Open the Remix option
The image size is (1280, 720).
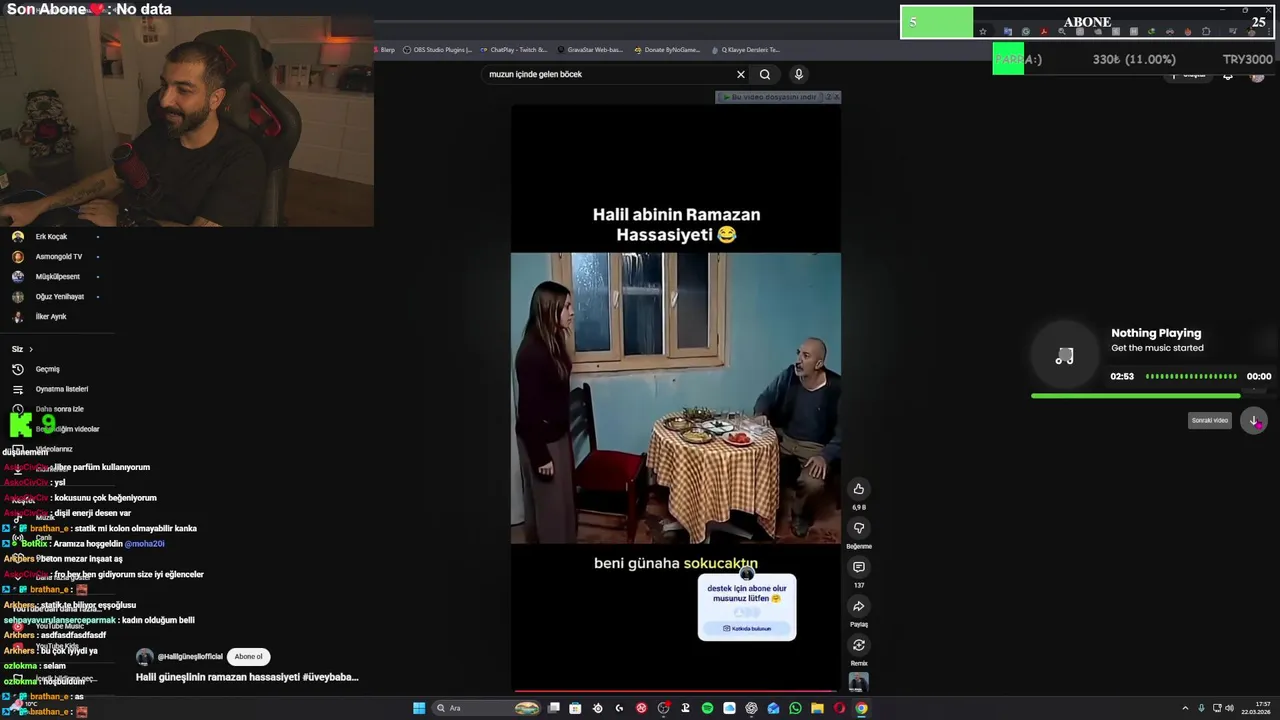point(858,645)
